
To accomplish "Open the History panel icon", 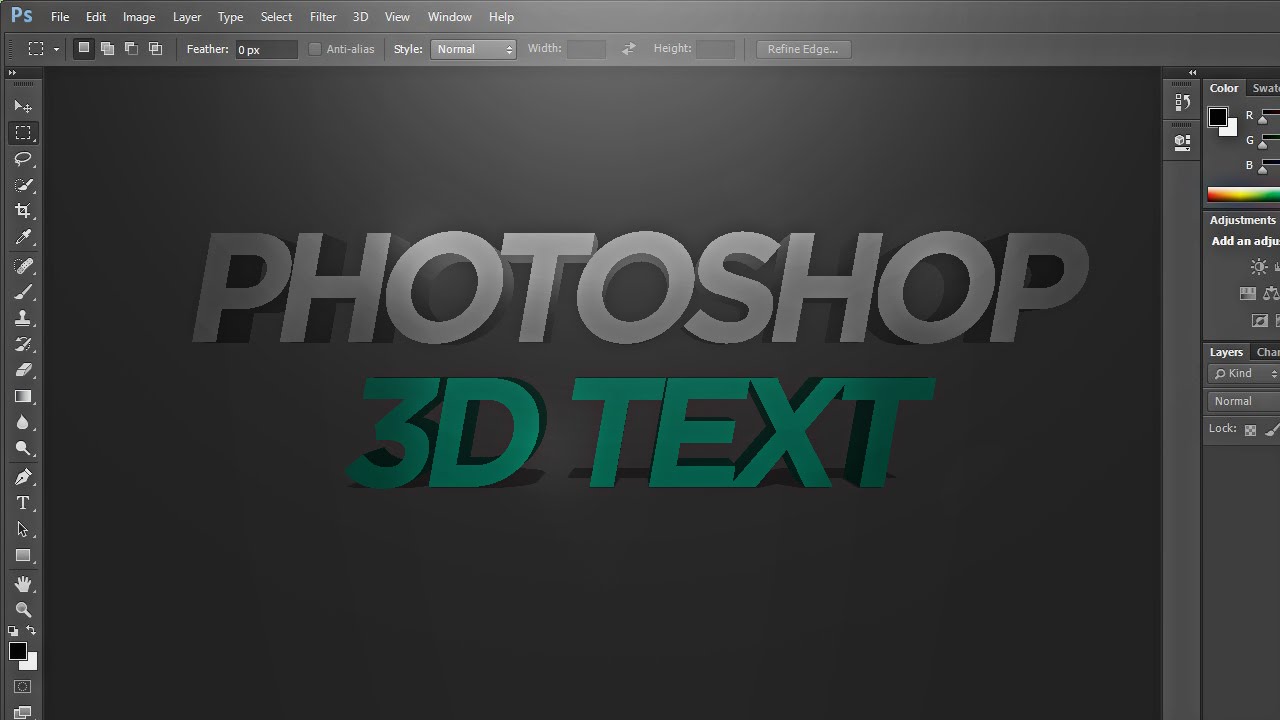I will pyautogui.click(x=1183, y=102).
